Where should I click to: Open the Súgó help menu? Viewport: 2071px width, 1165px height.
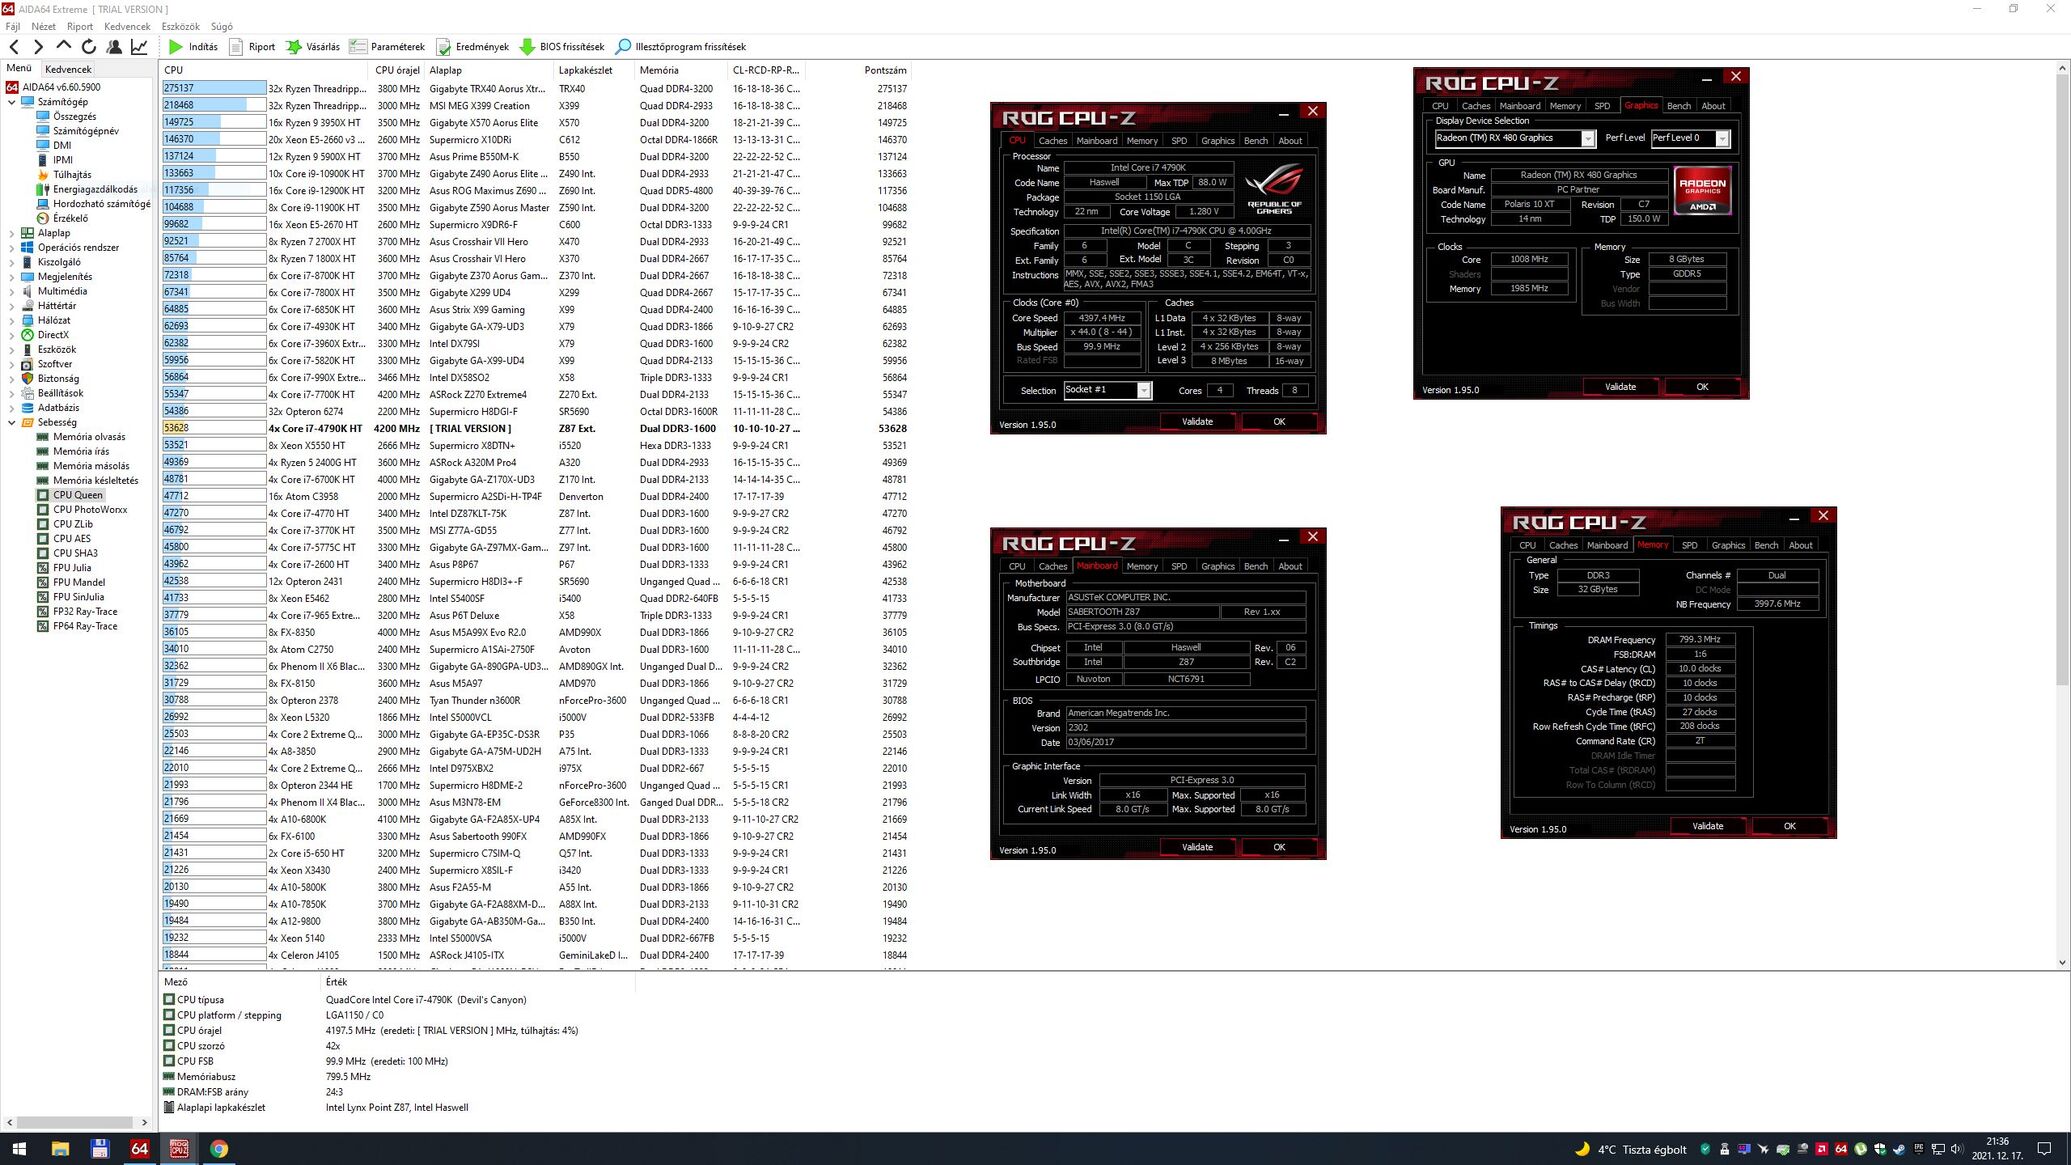[x=222, y=27]
